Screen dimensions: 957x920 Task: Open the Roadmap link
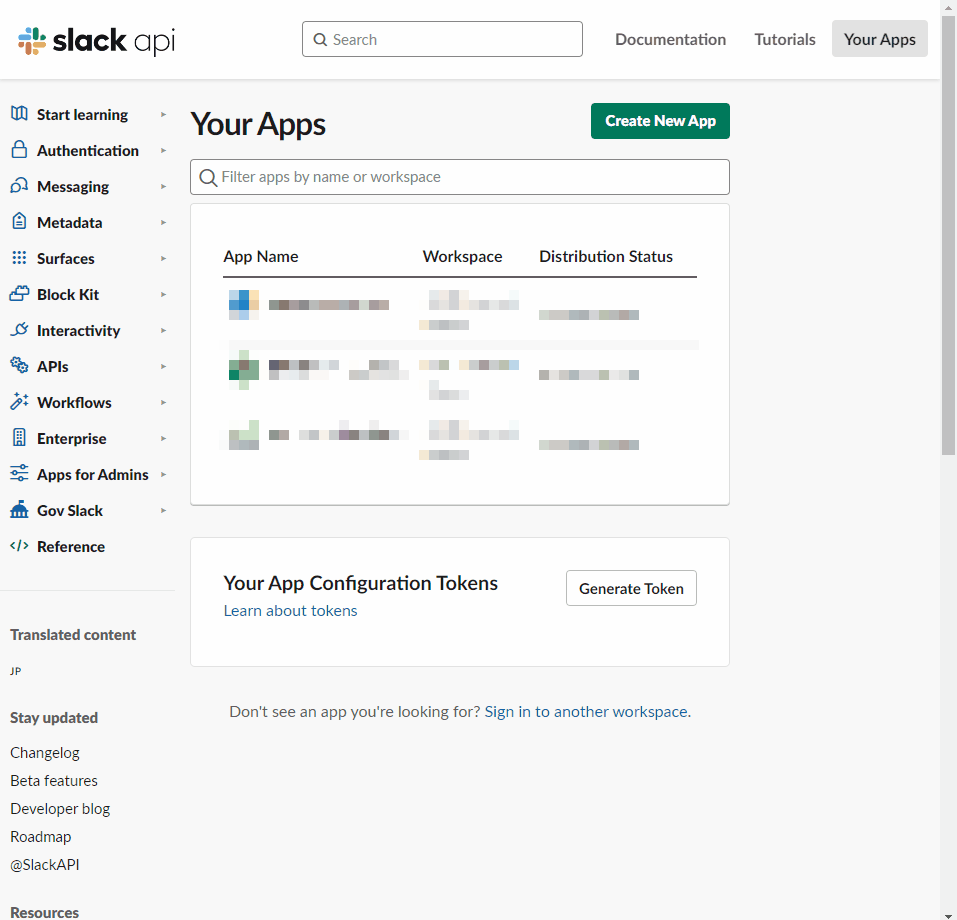tap(40, 836)
